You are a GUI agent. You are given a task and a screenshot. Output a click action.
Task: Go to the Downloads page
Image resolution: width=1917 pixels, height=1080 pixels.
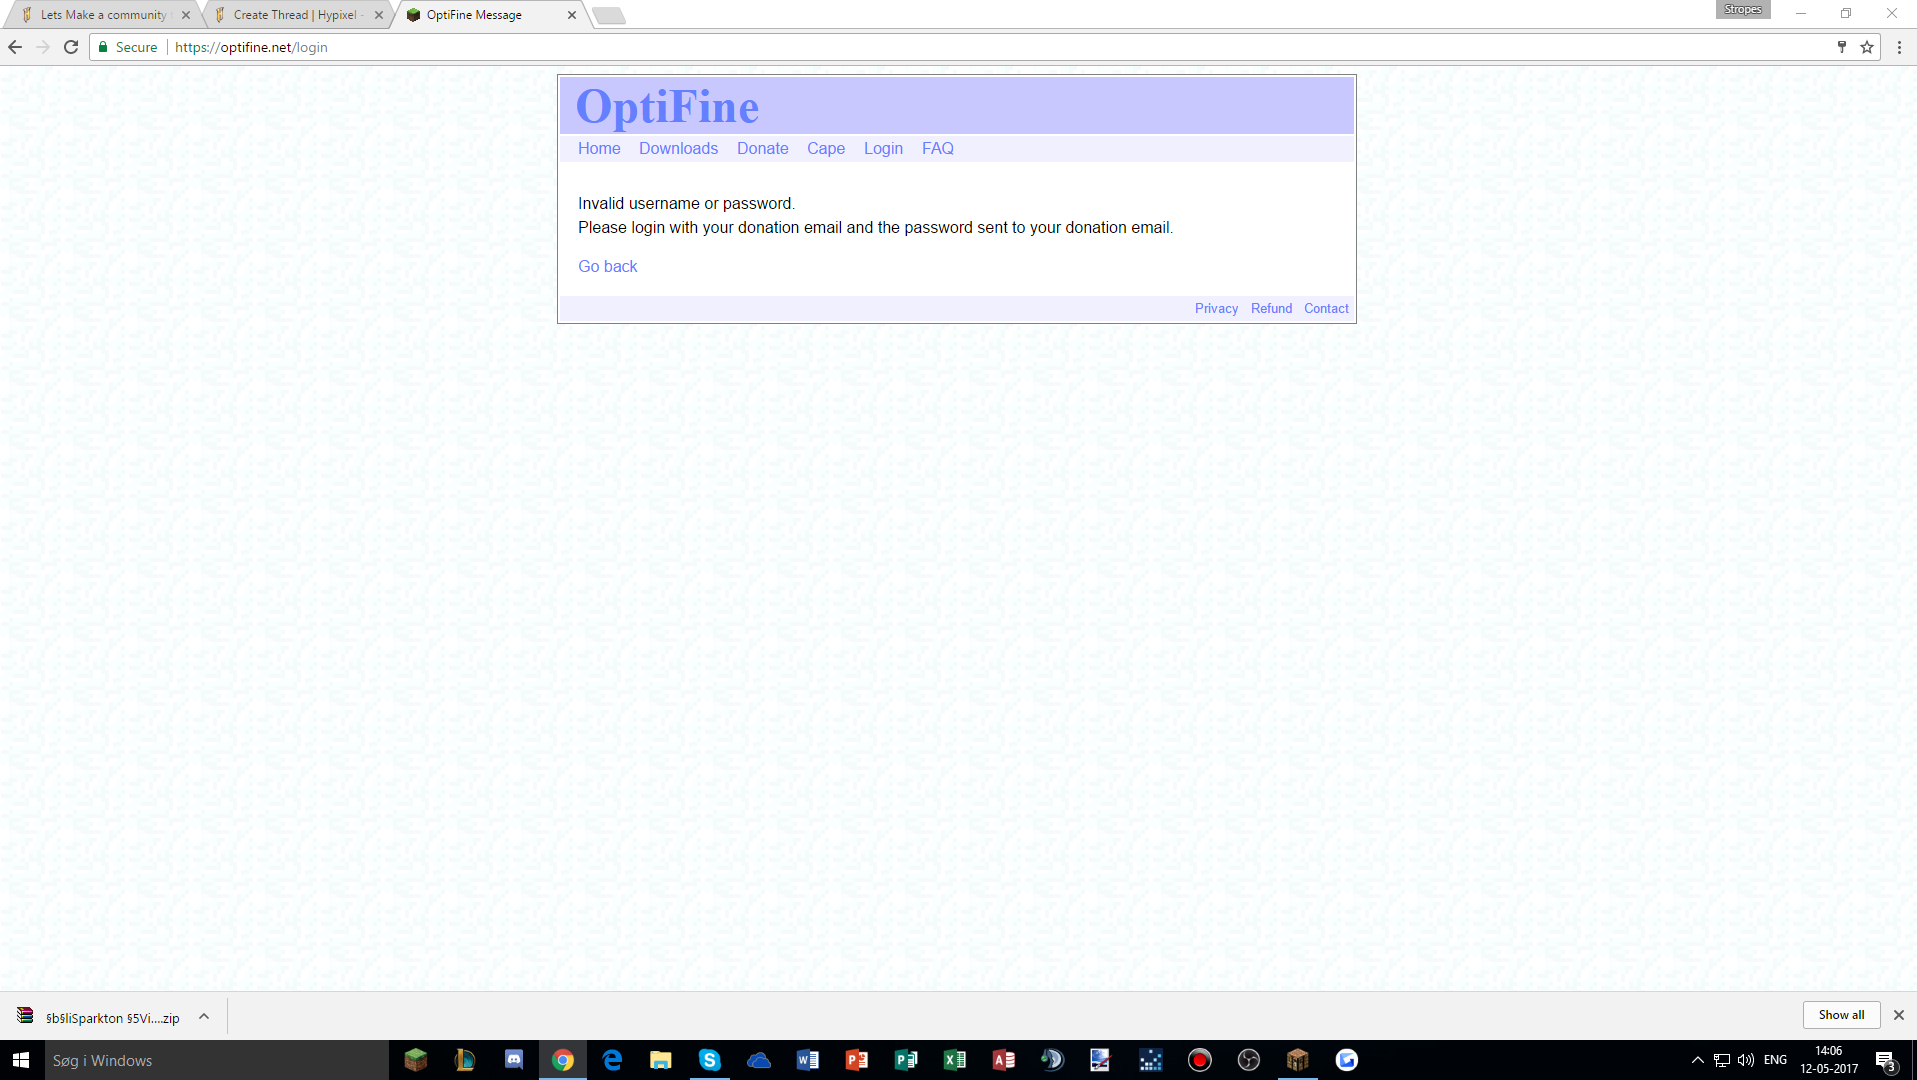click(x=678, y=149)
